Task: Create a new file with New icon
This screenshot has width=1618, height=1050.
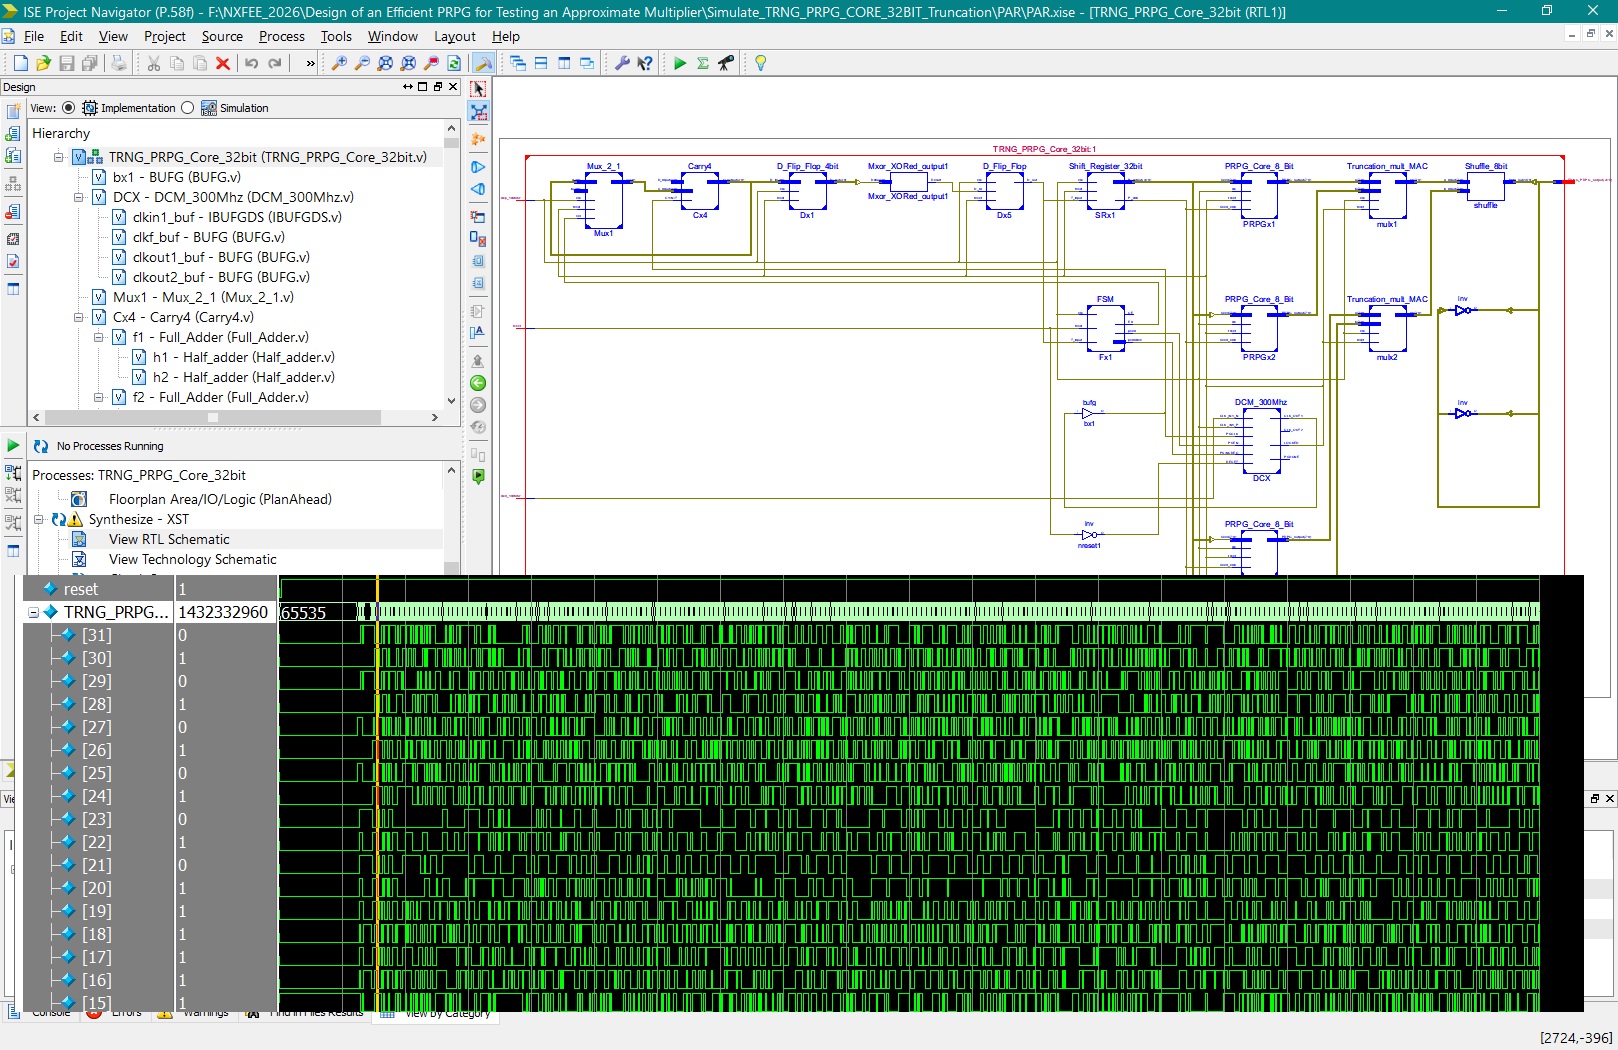Action: point(19,63)
